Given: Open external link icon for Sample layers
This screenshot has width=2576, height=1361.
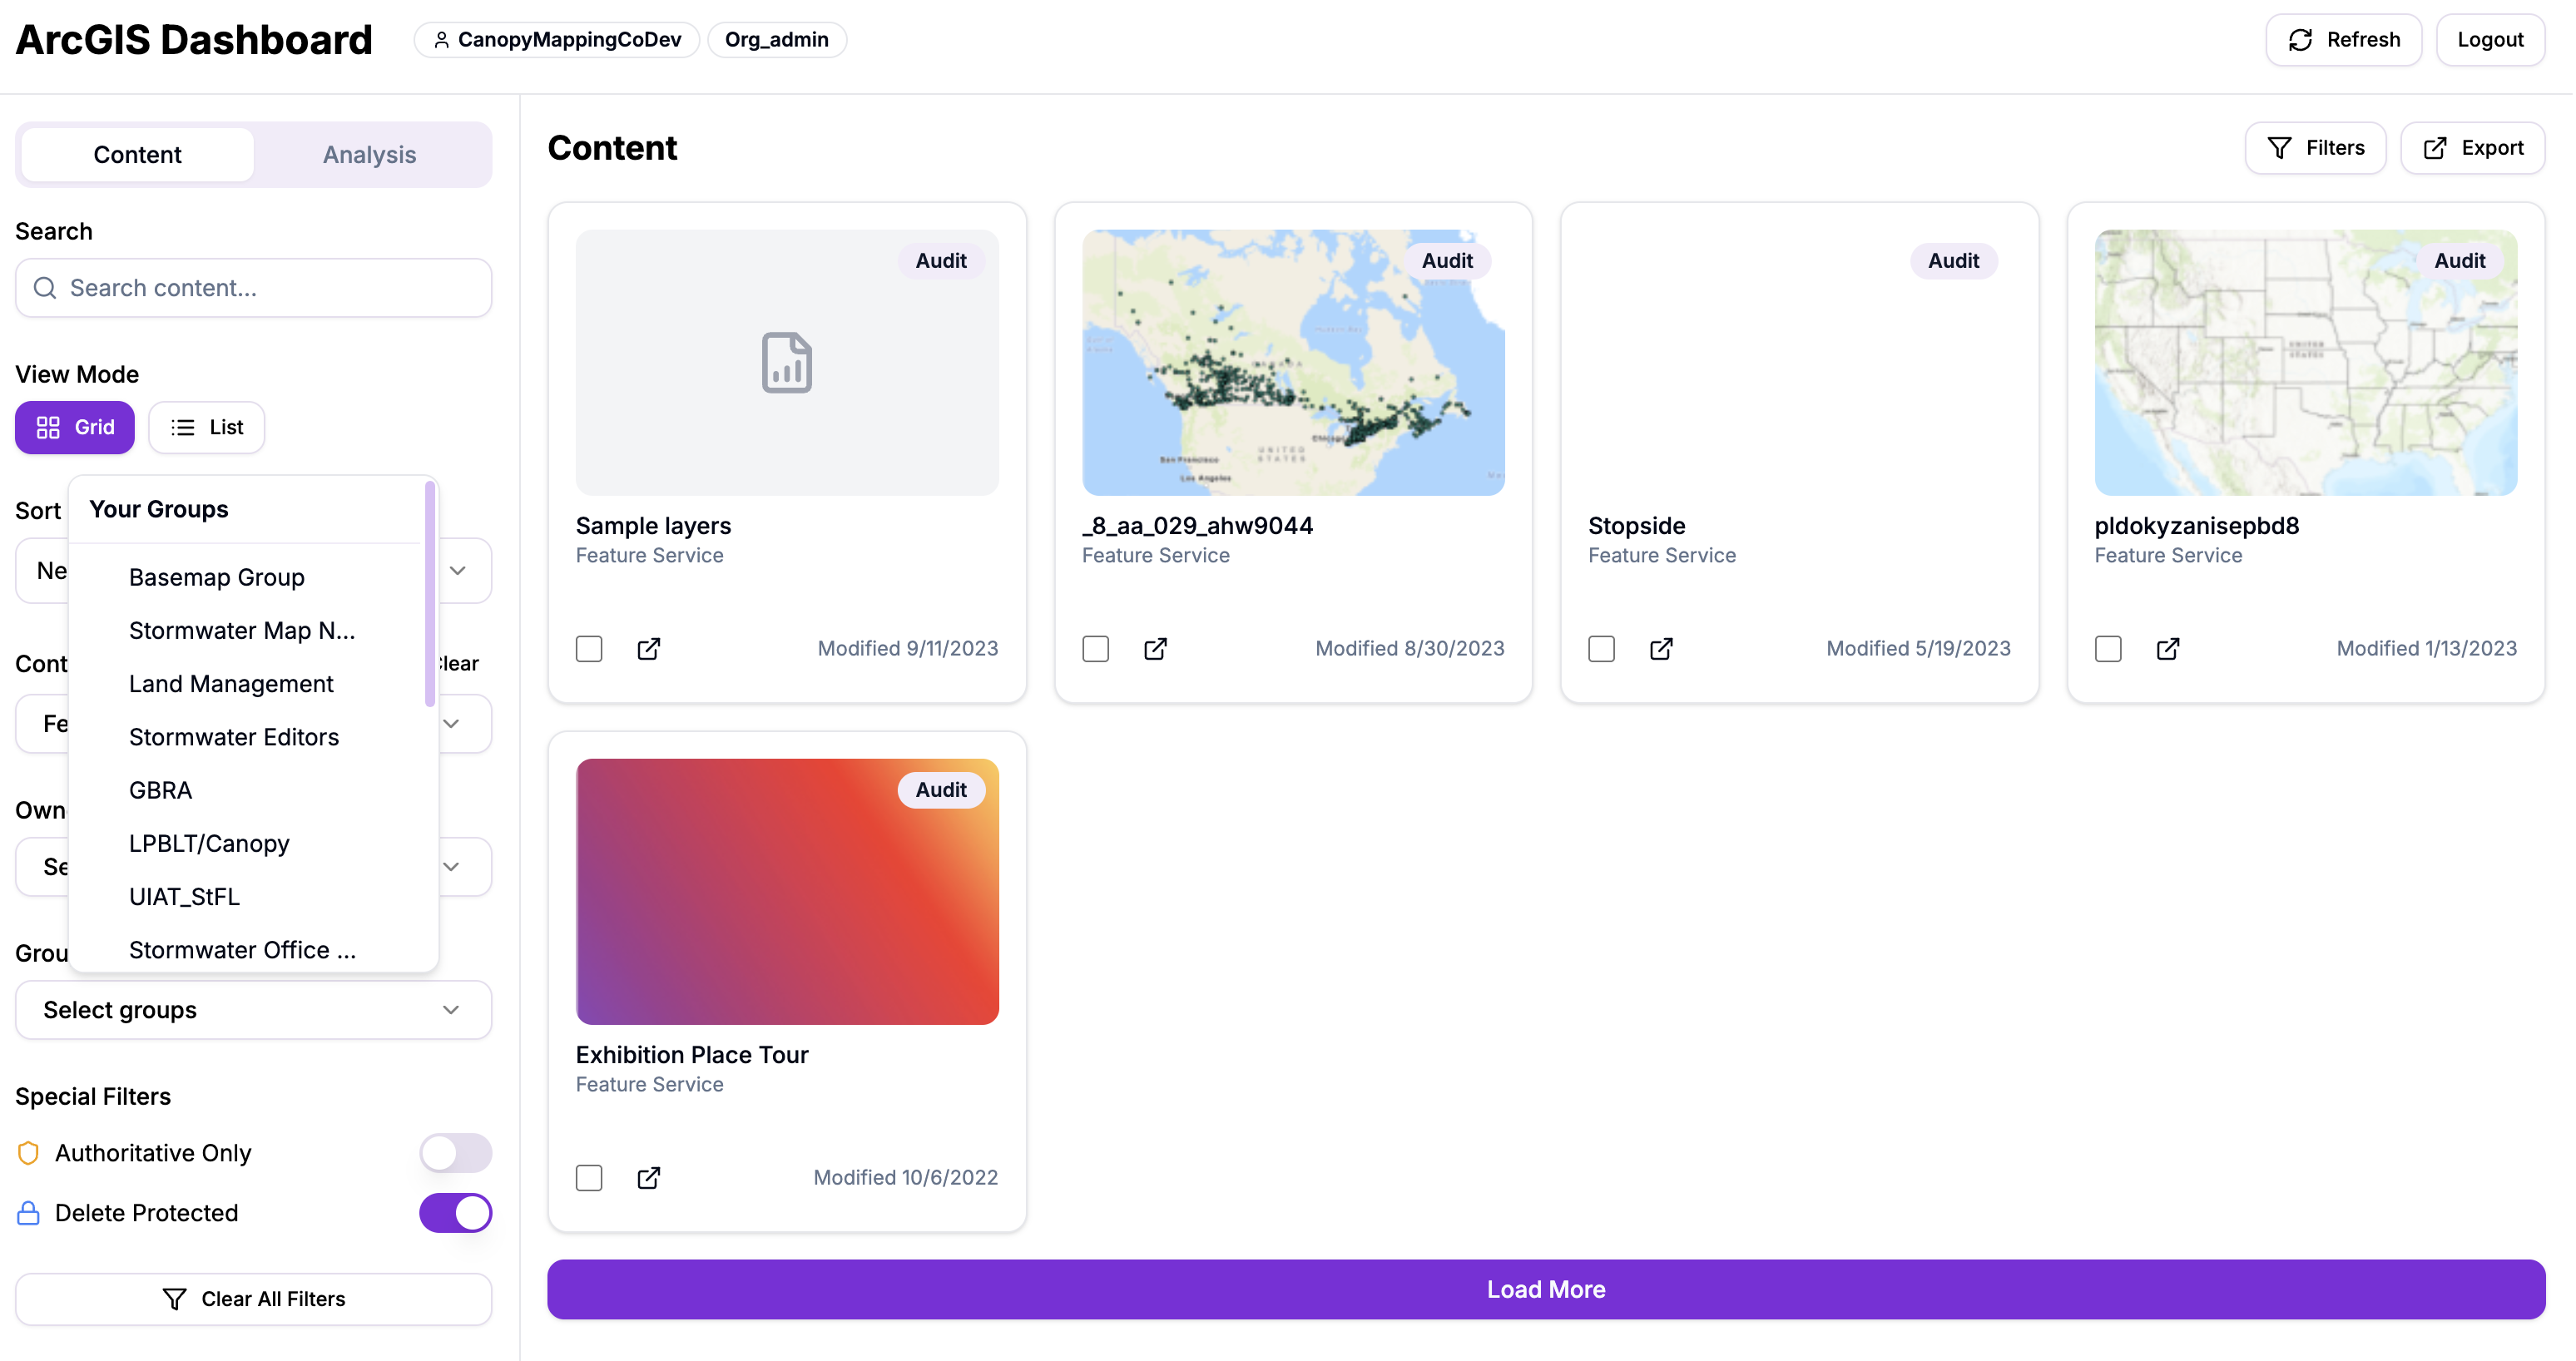Looking at the screenshot, I should pos(649,649).
